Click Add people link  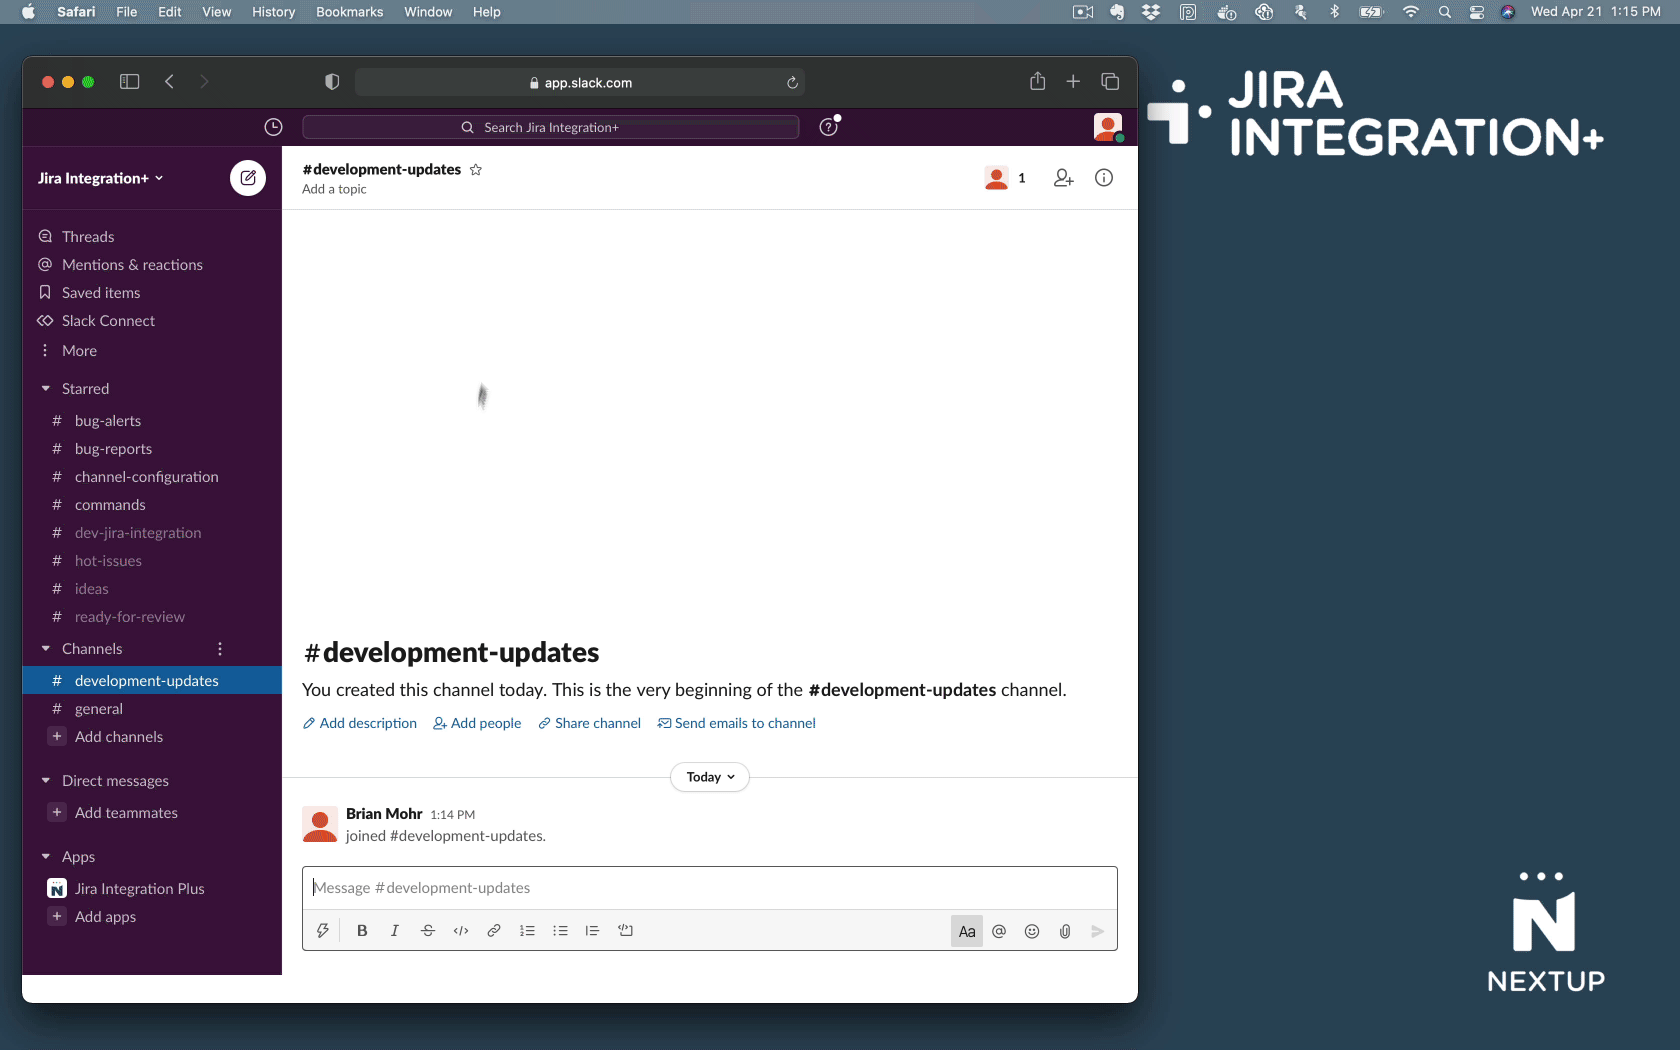[x=477, y=723]
